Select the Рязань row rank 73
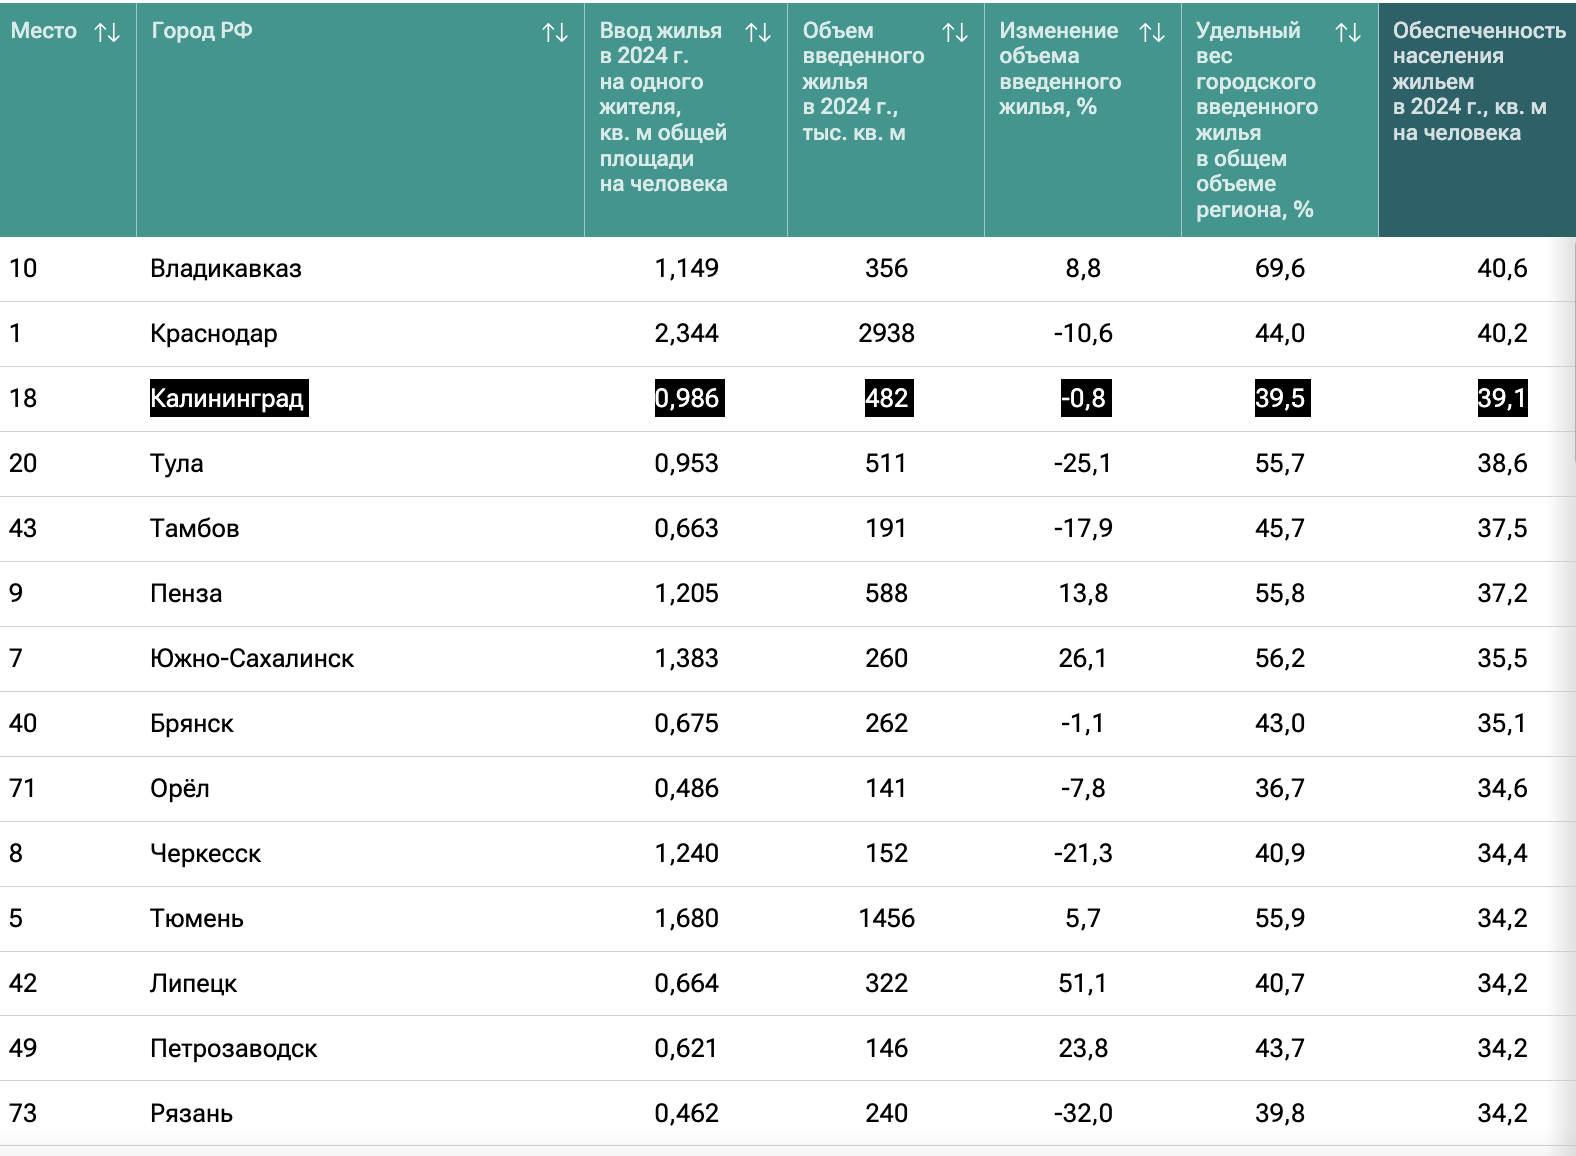This screenshot has height=1156, width=1576. click(x=23, y=1113)
